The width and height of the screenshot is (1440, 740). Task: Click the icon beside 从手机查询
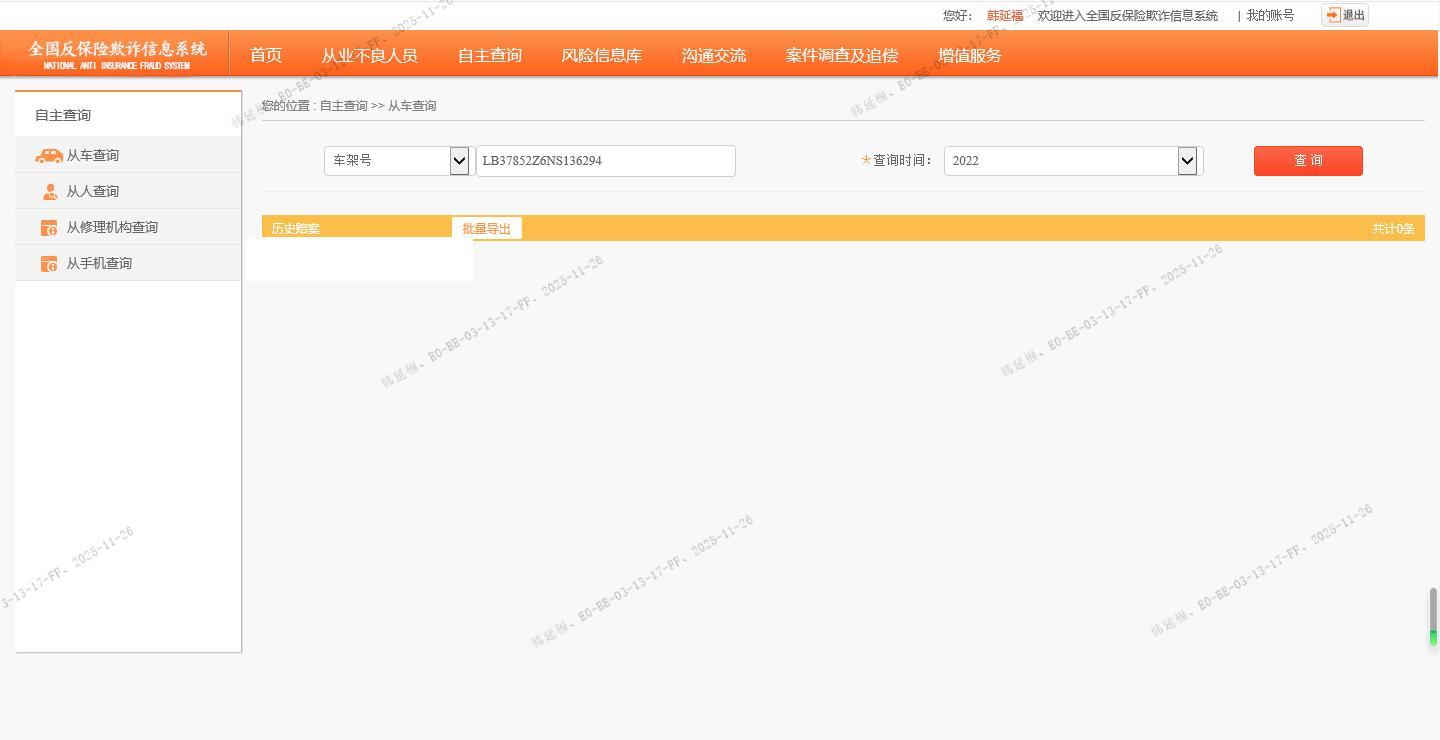49,264
